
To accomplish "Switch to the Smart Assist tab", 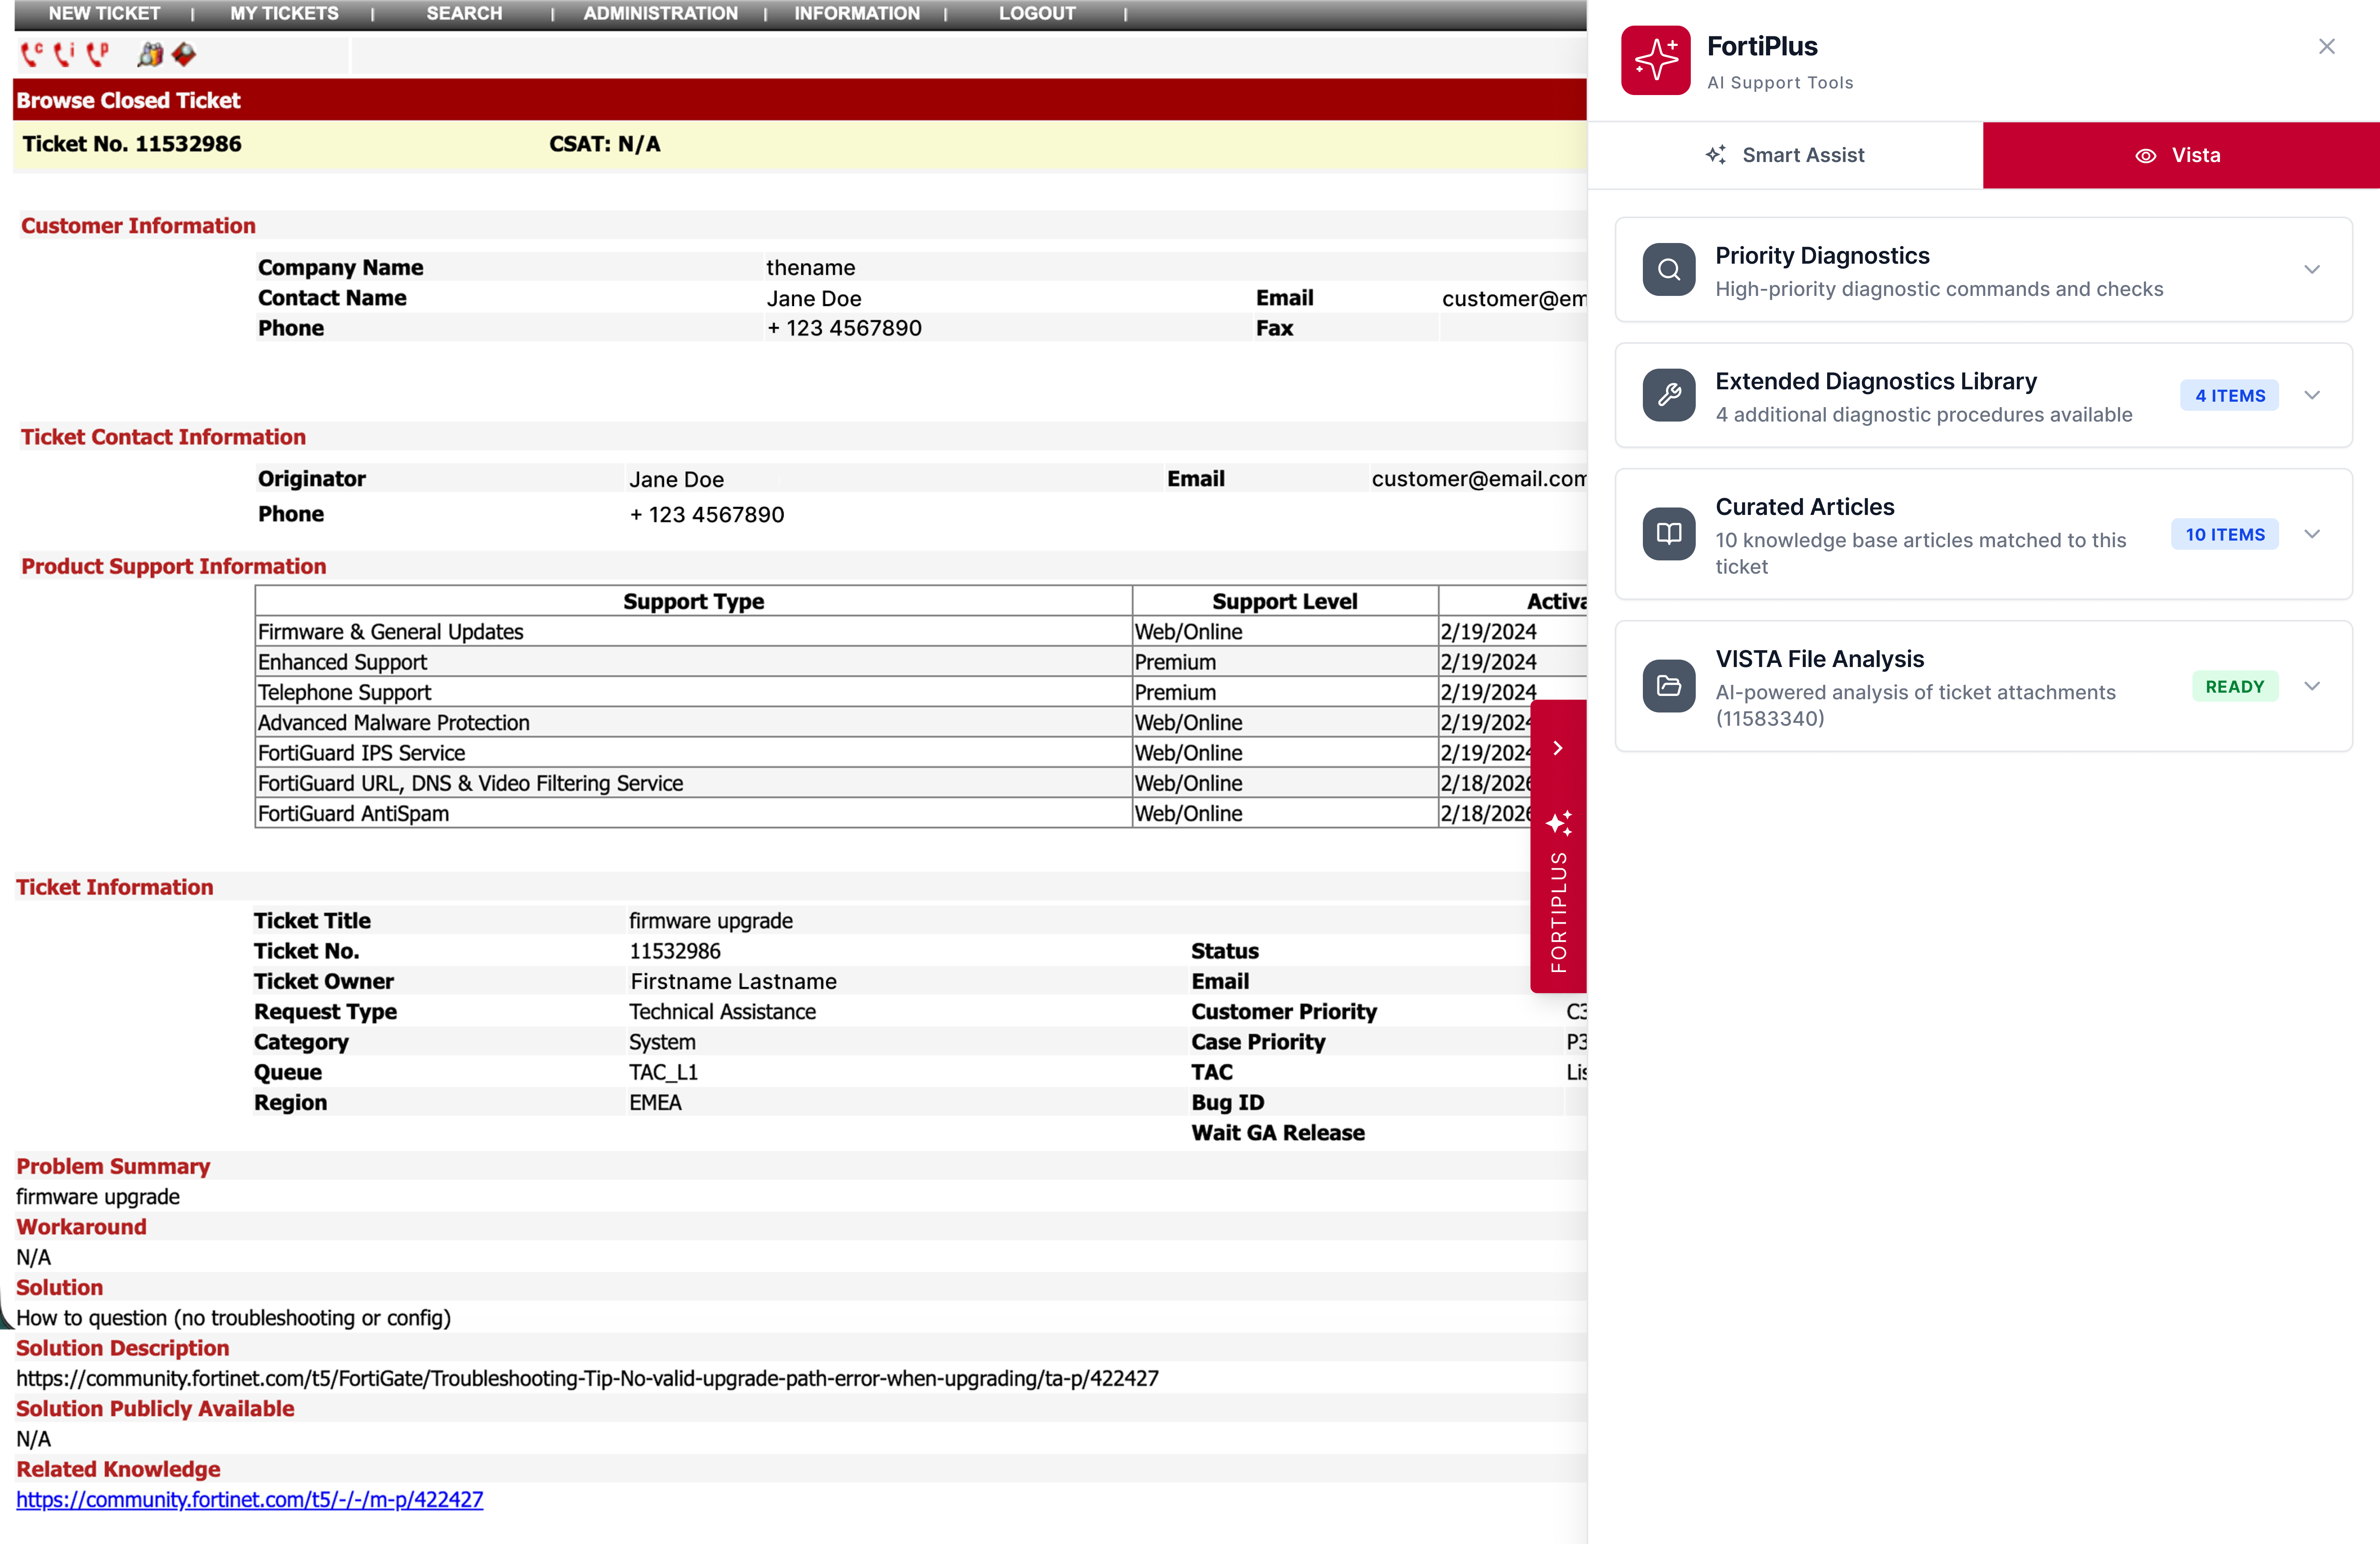I will (1785, 155).
